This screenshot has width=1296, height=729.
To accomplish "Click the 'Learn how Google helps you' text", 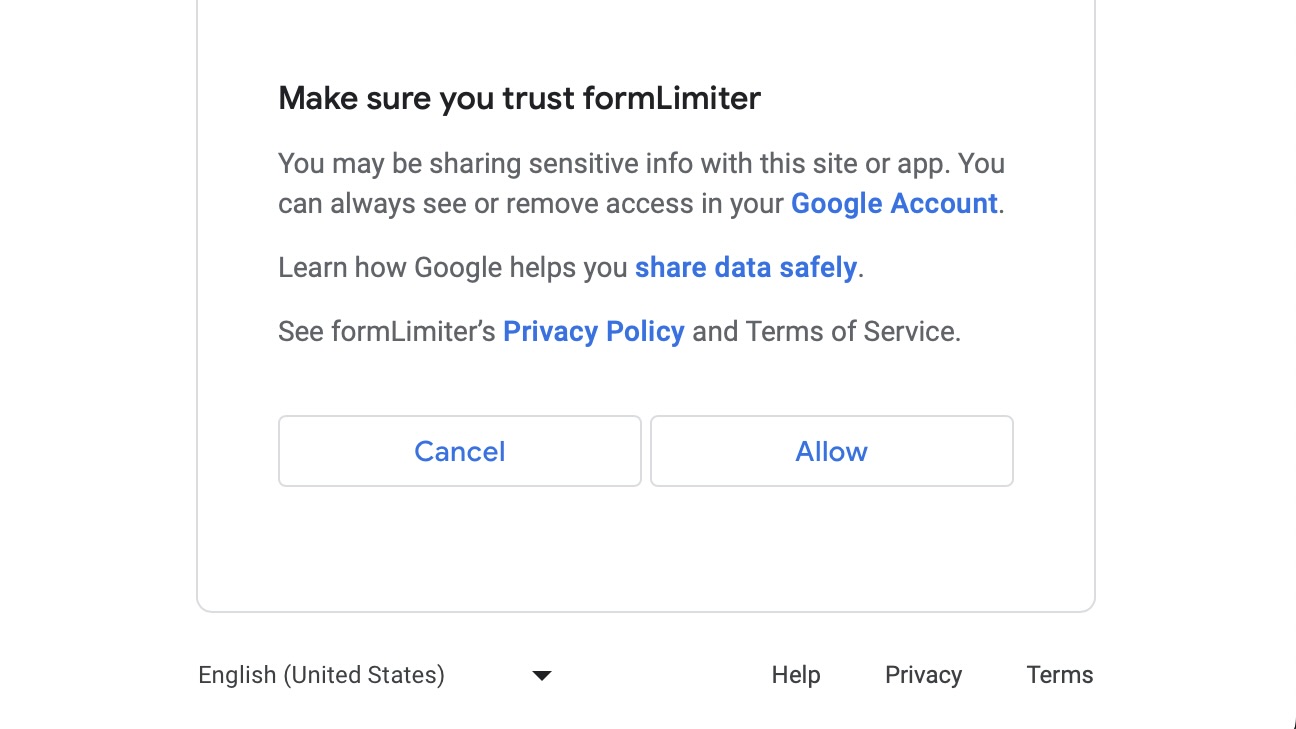I will point(454,268).
